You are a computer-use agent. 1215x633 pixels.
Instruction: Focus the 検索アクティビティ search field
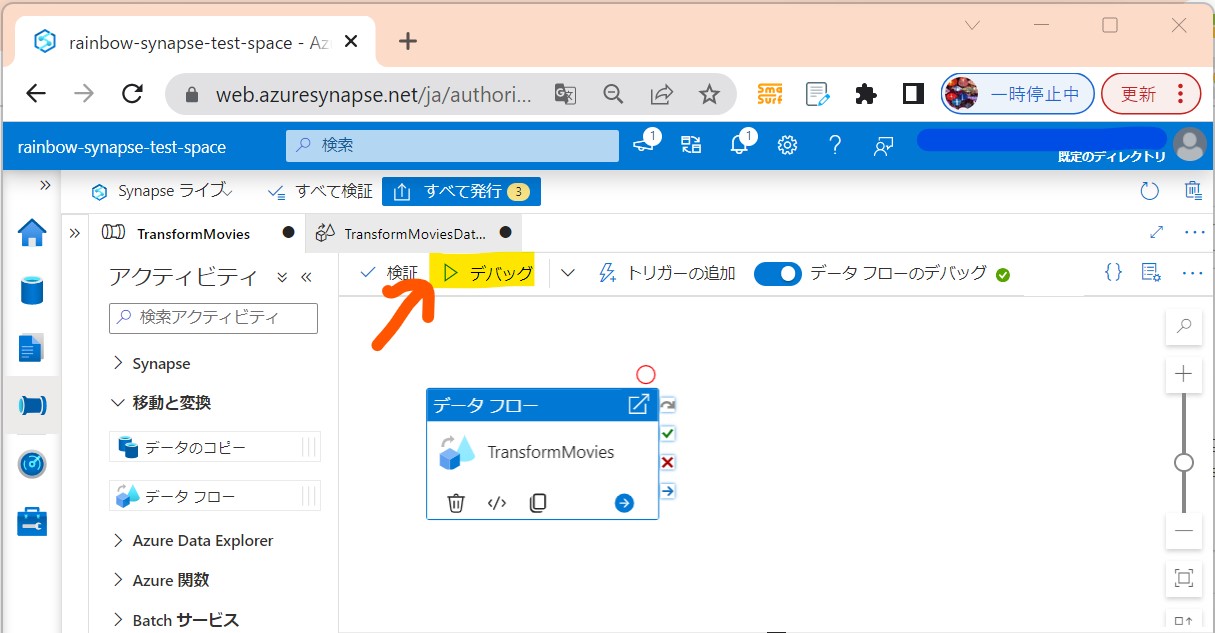(x=213, y=318)
